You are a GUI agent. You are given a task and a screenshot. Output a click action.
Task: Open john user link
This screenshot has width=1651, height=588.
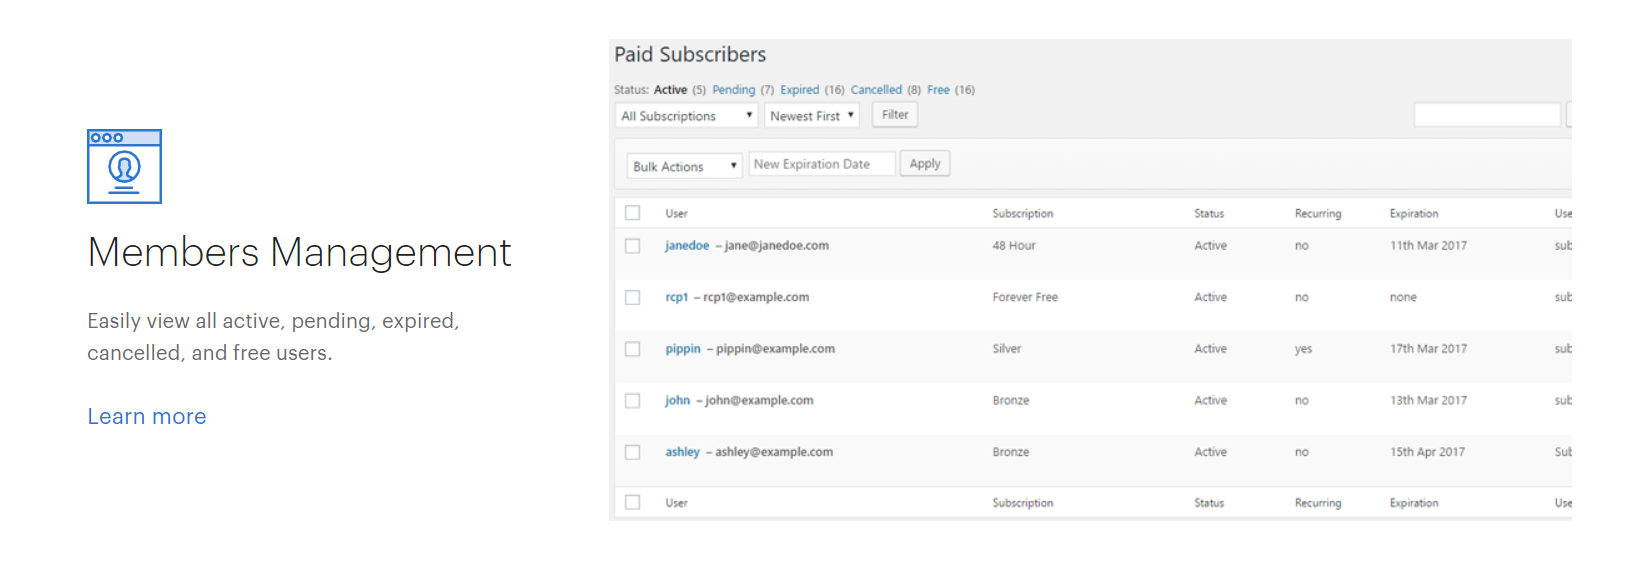click(678, 401)
